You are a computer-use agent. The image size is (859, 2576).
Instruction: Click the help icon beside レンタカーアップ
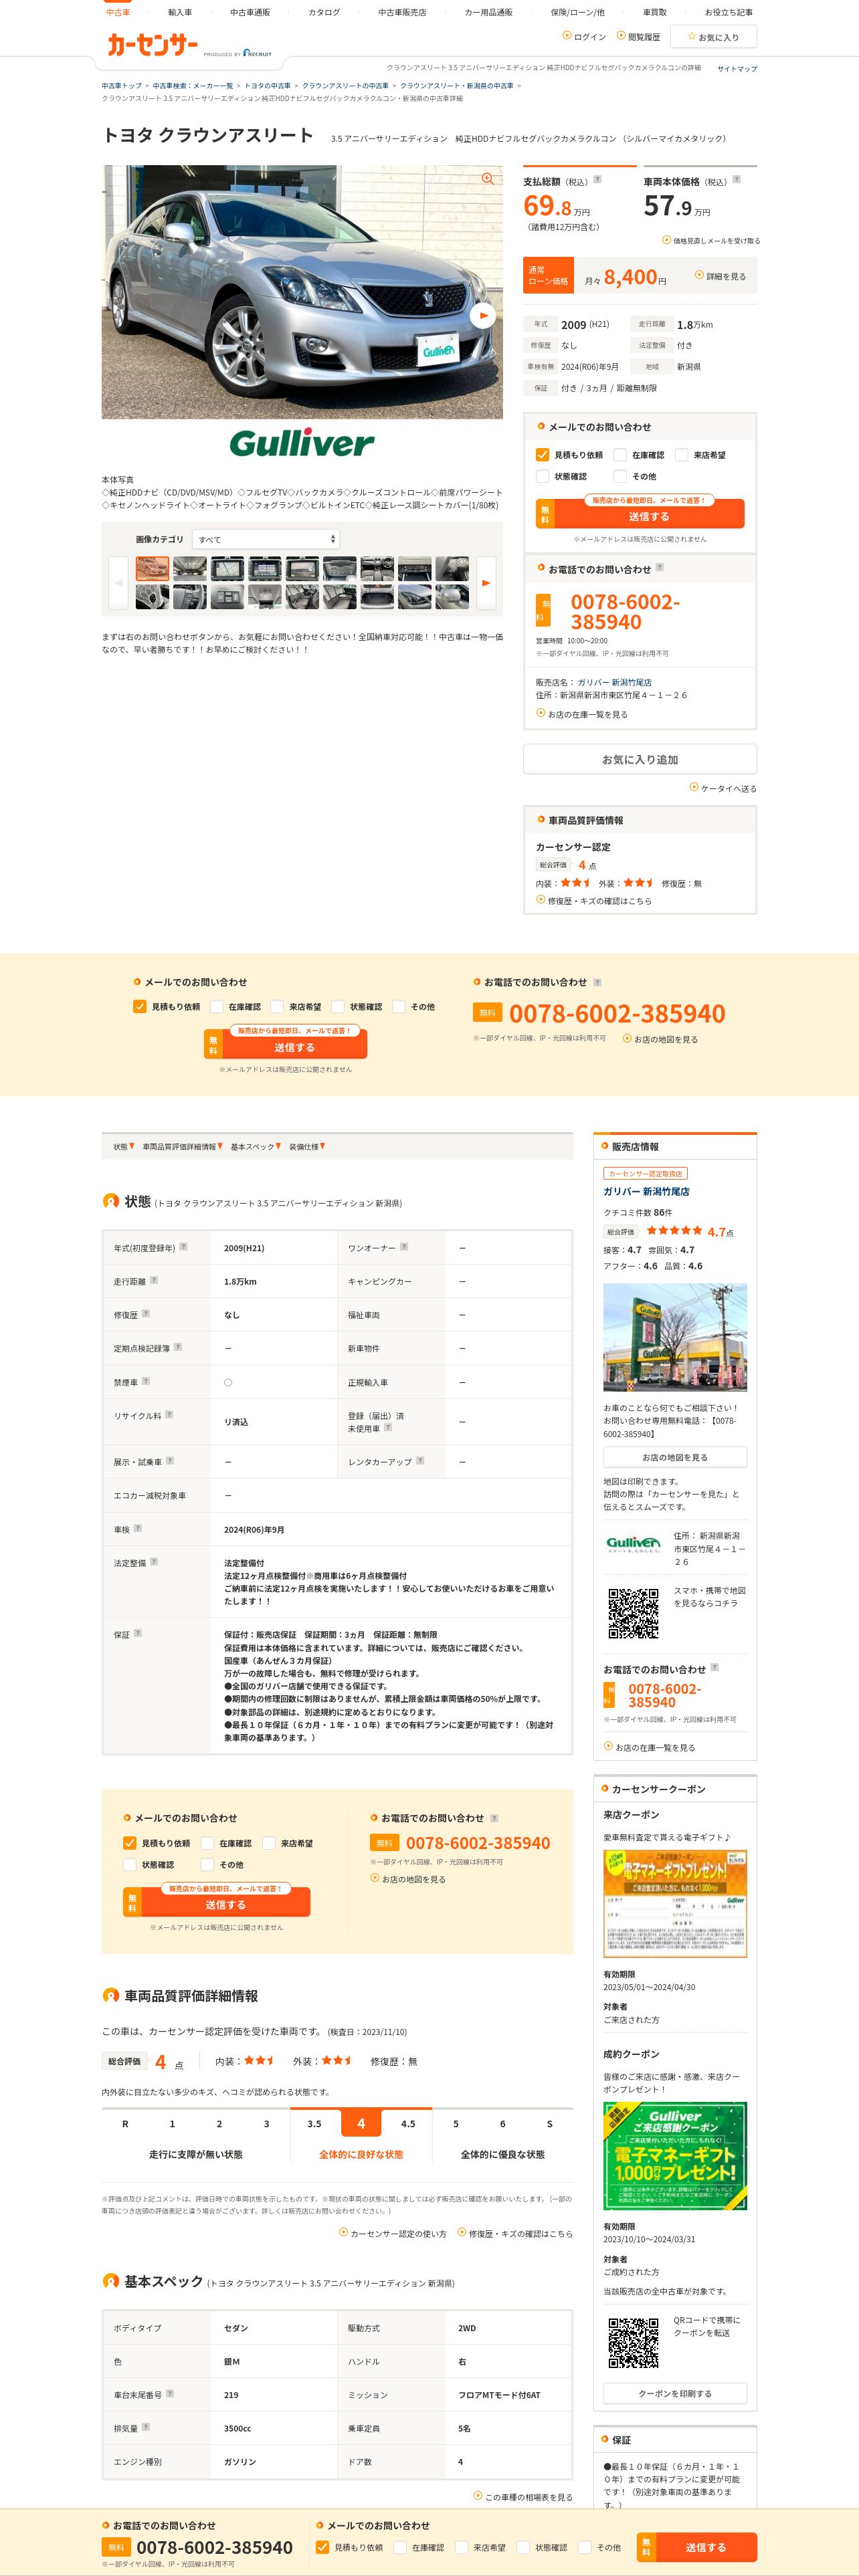click(420, 1461)
